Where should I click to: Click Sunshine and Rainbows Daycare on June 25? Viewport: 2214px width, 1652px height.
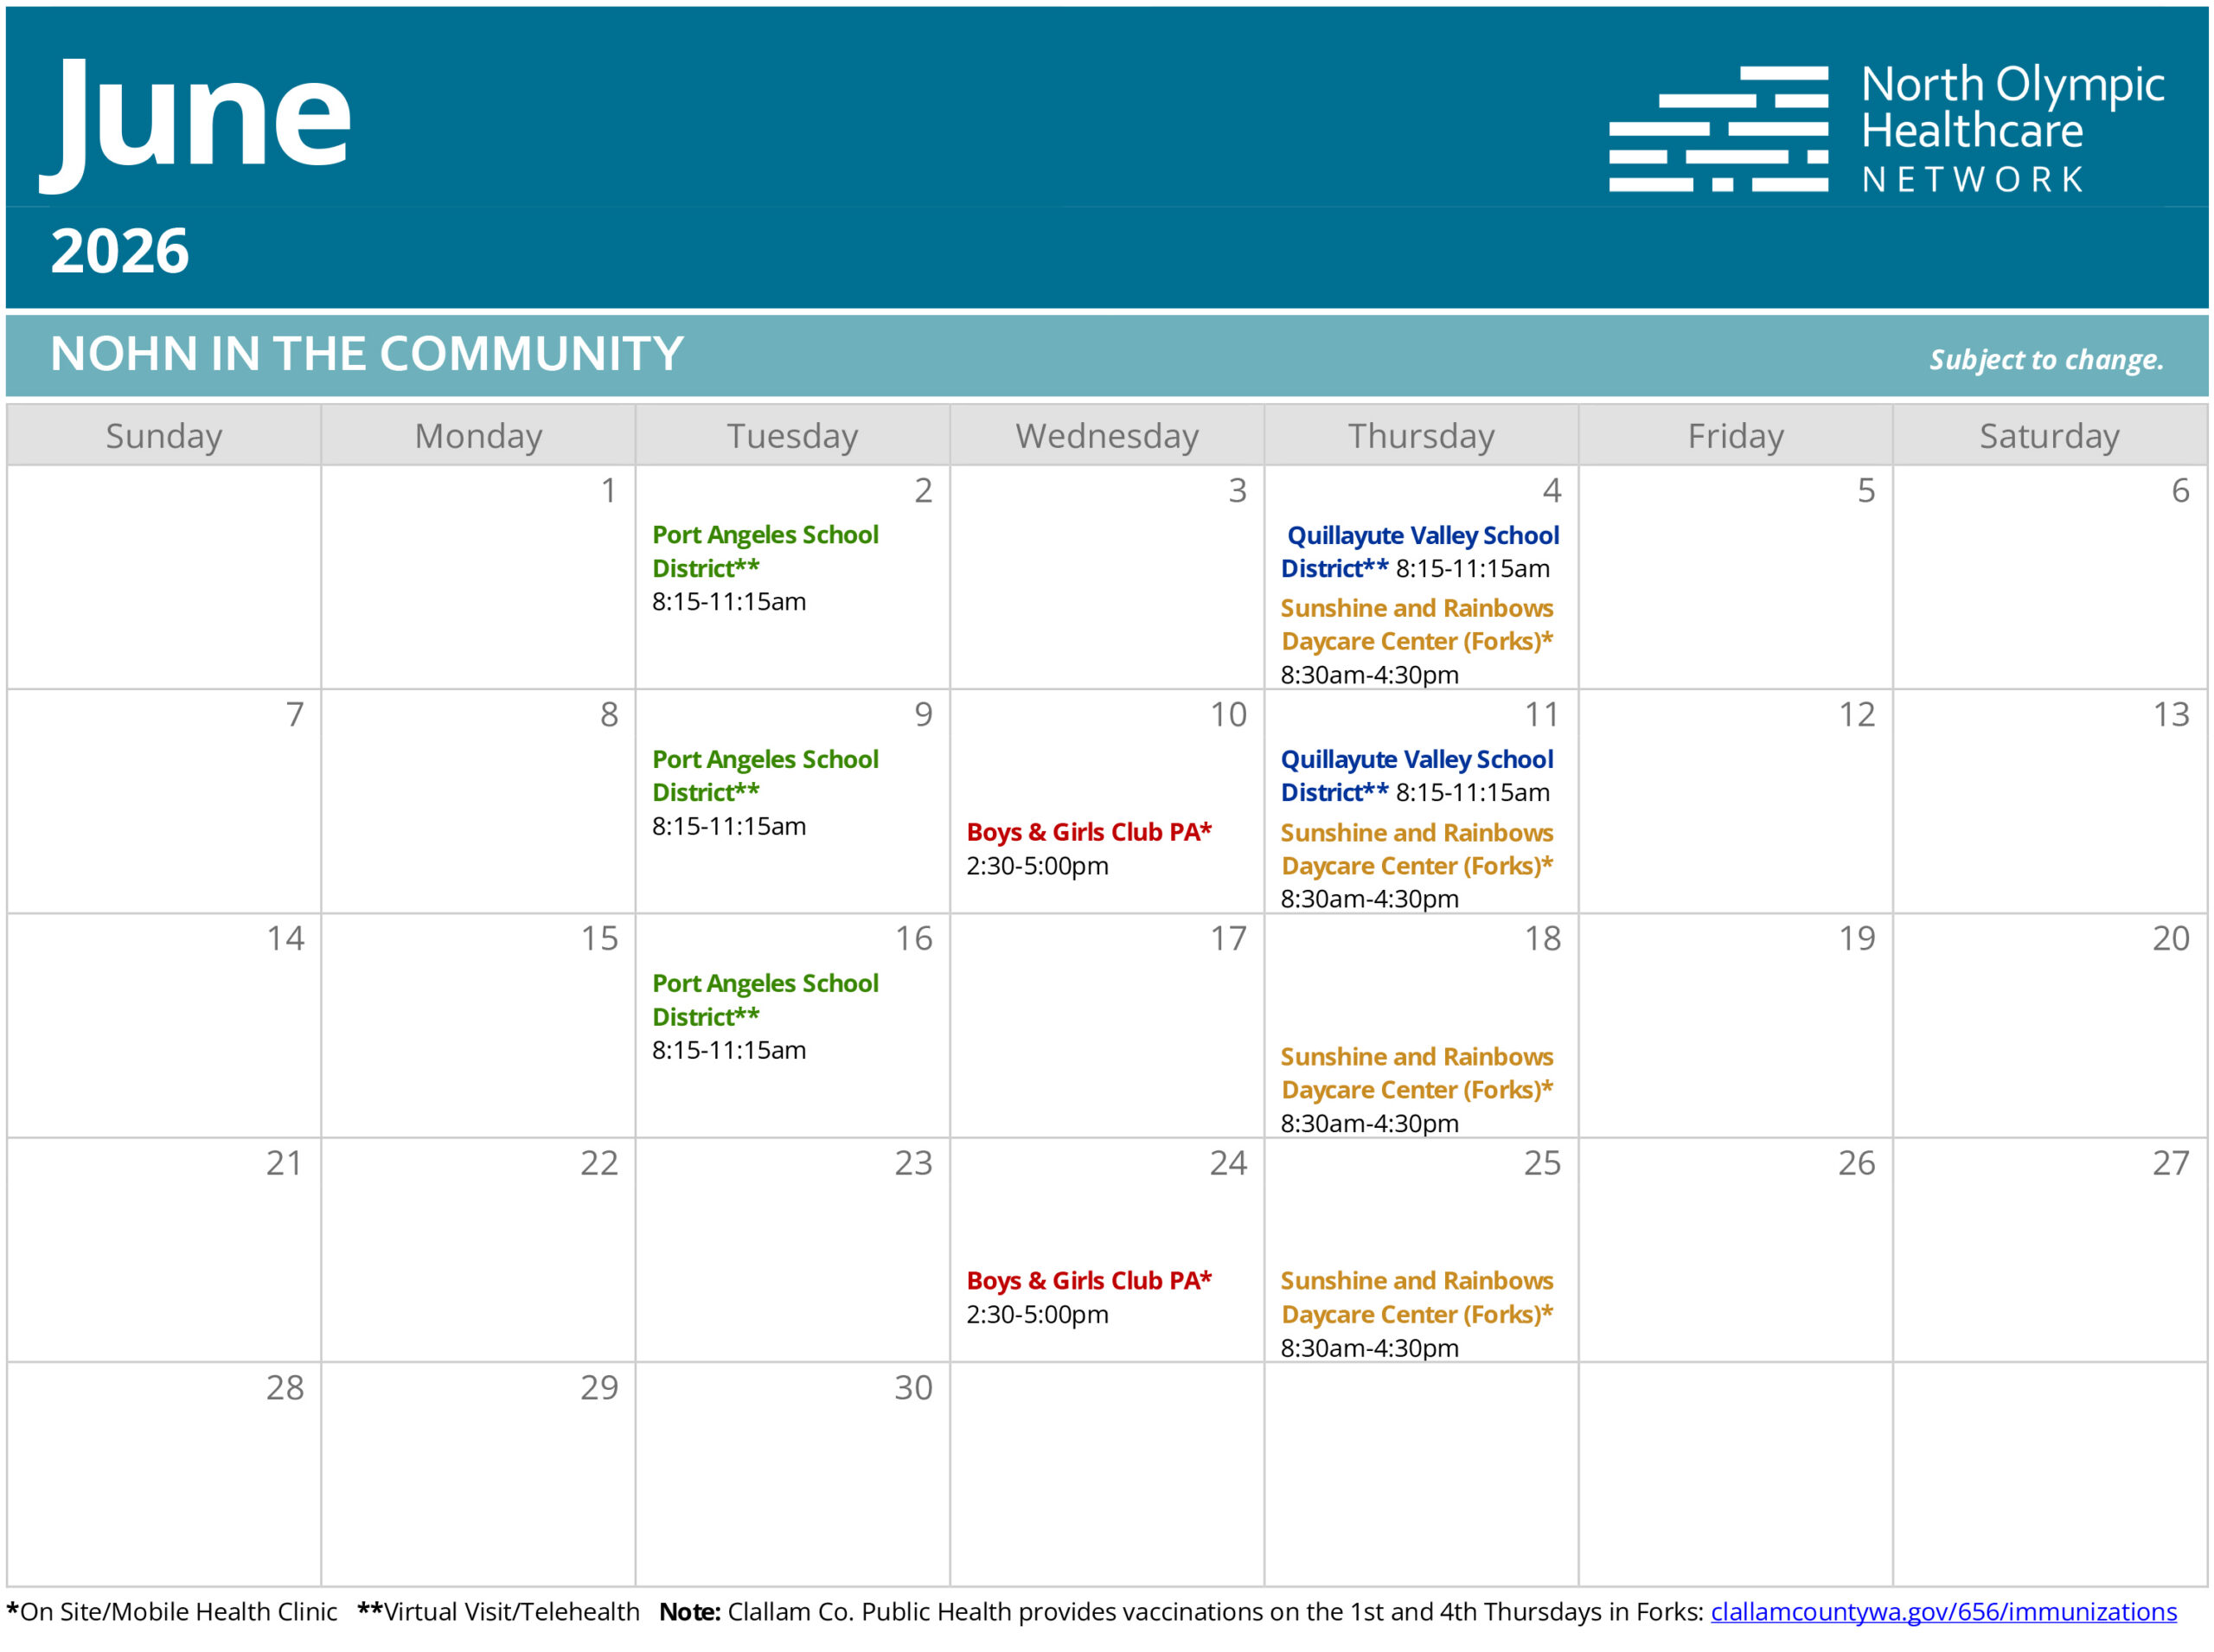pyautogui.click(x=1417, y=1297)
